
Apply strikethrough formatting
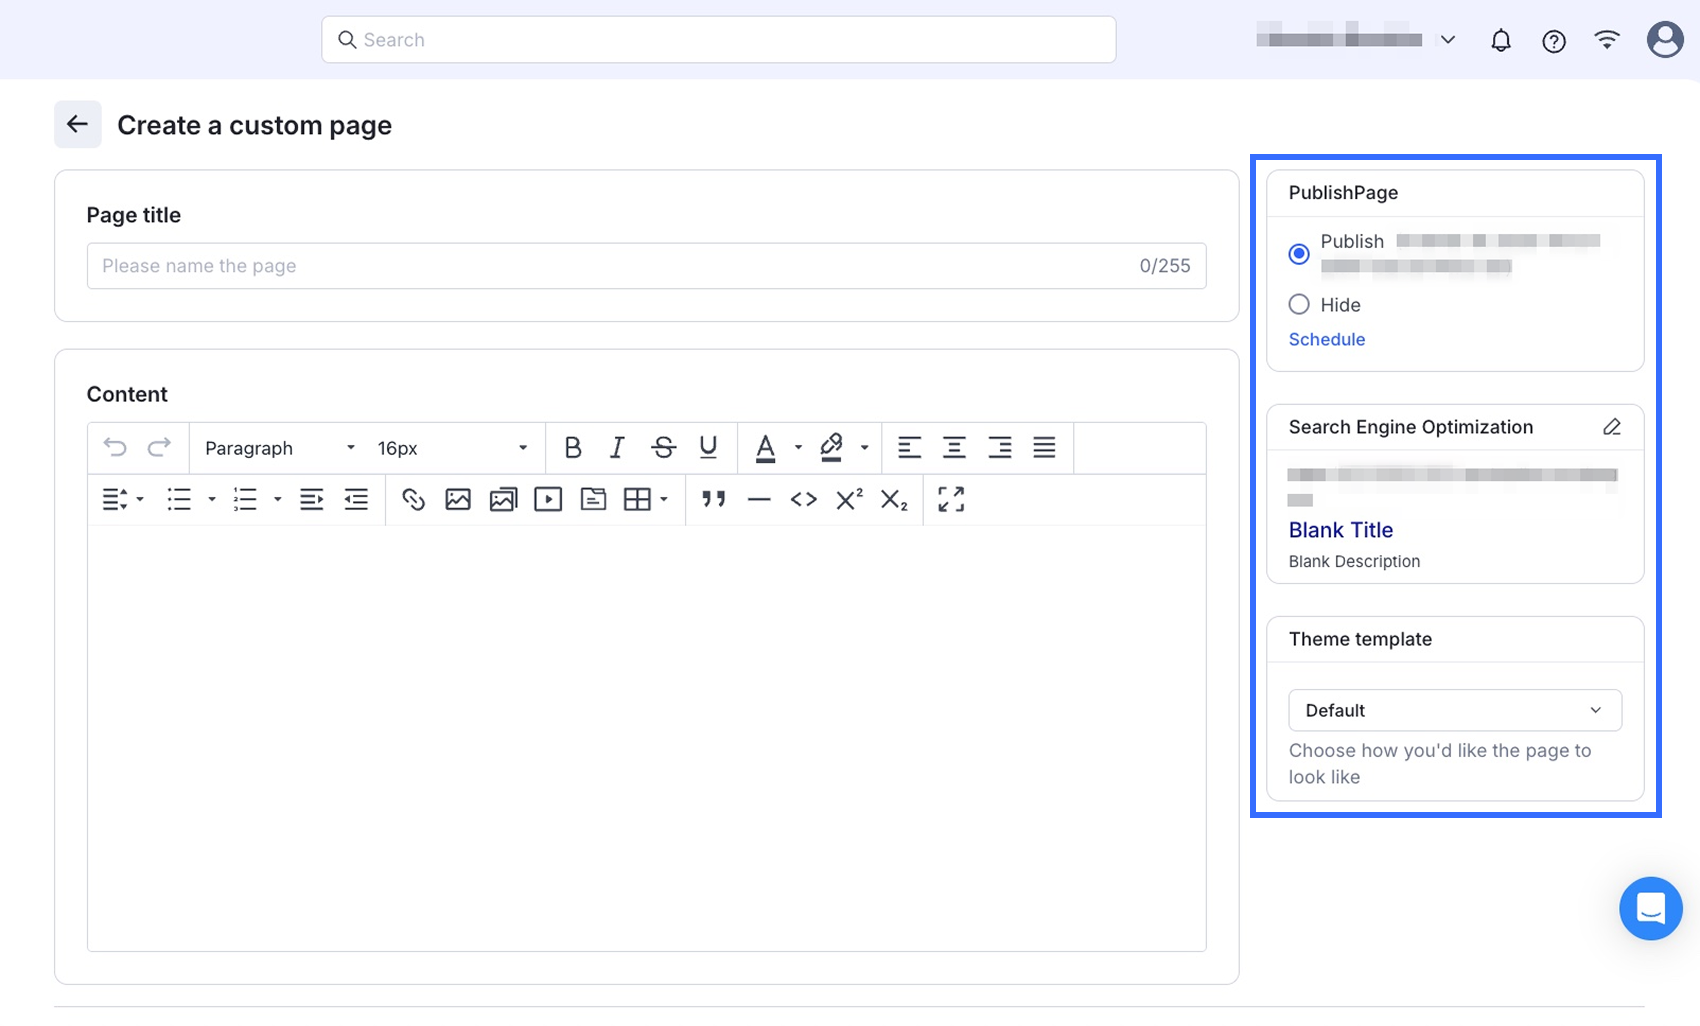pyautogui.click(x=663, y=448)
